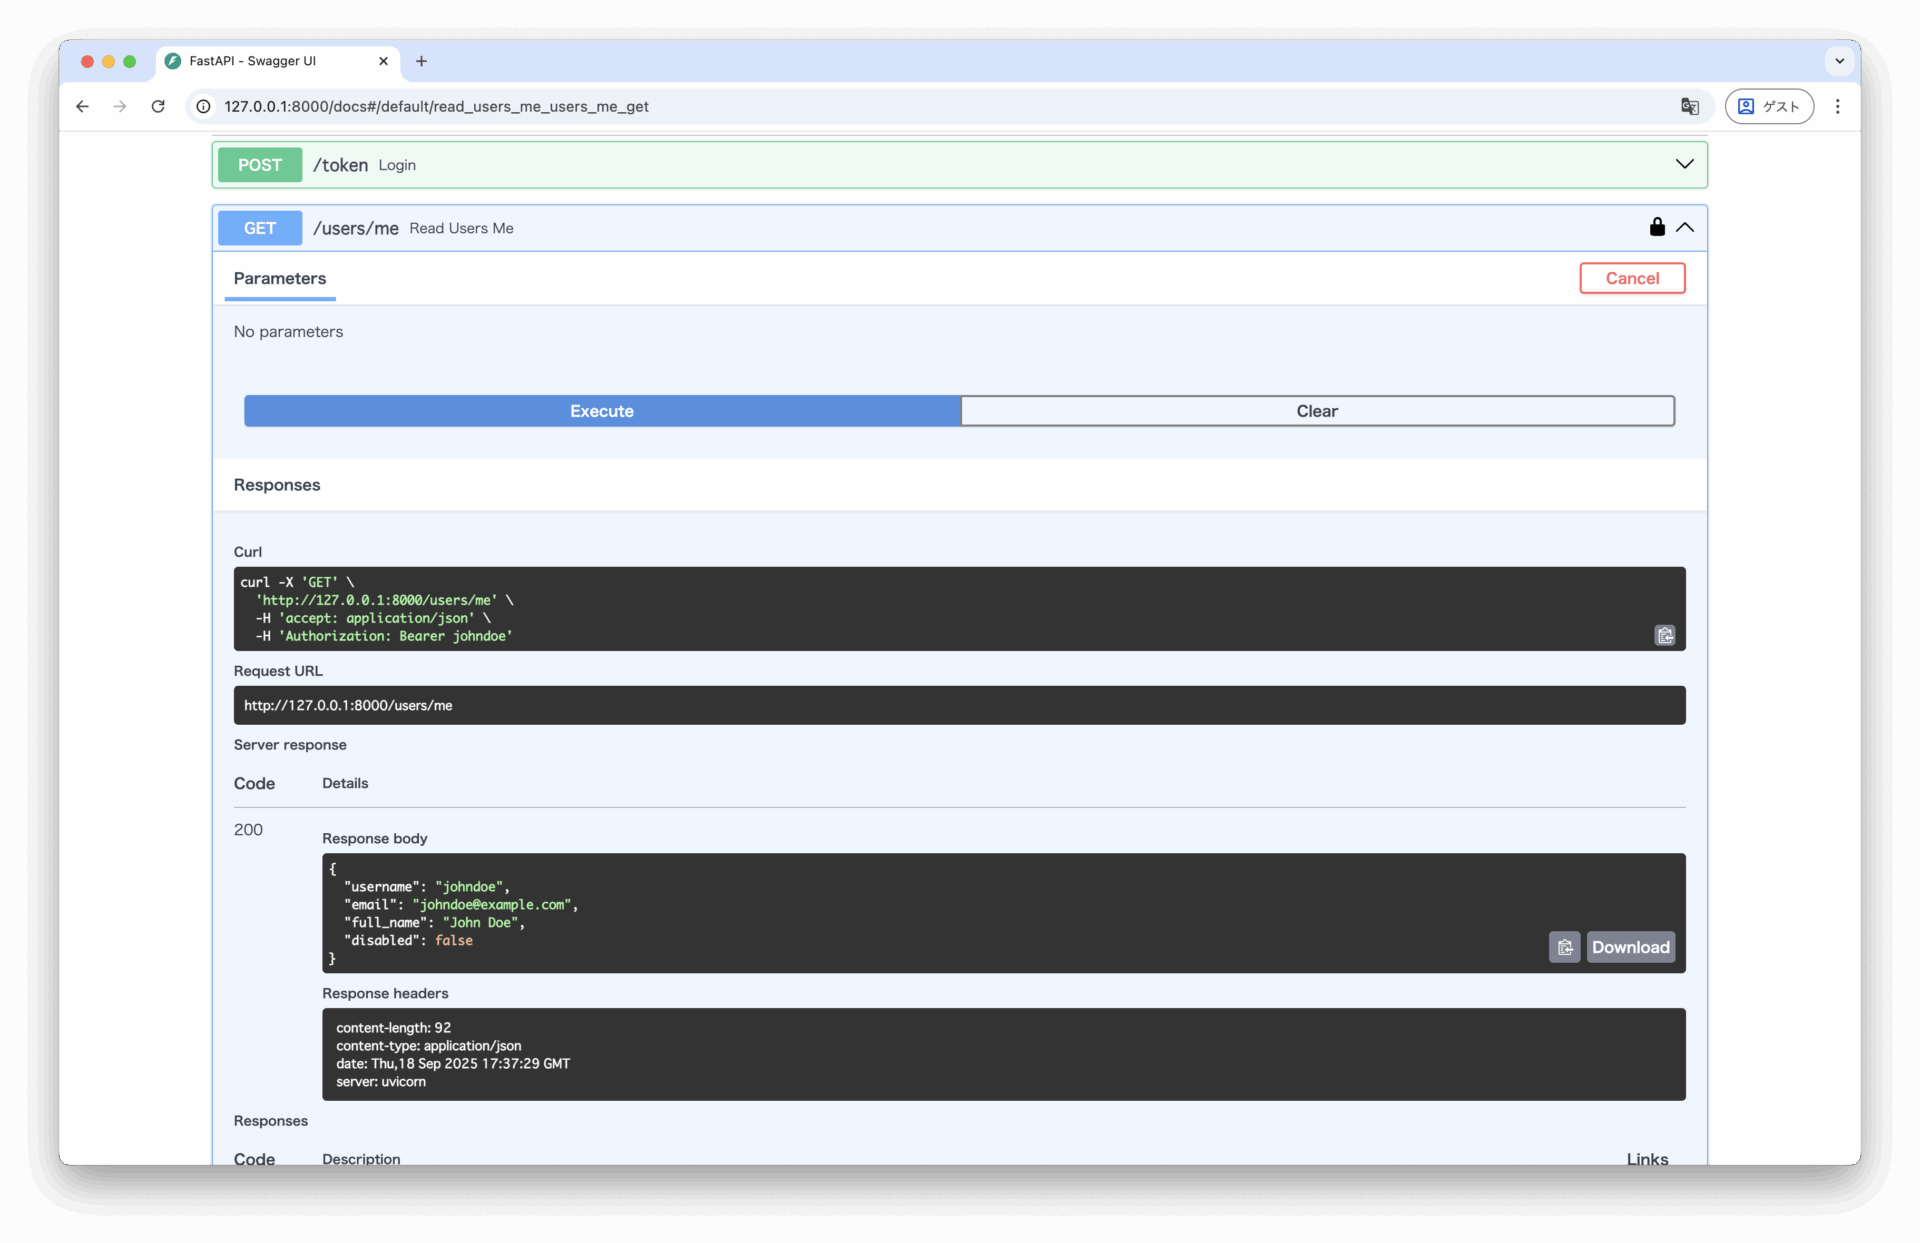Open the tab search dropdown arrow
The height and width of the screenshot is (1243, 1920).
[x=1839, y=61]
